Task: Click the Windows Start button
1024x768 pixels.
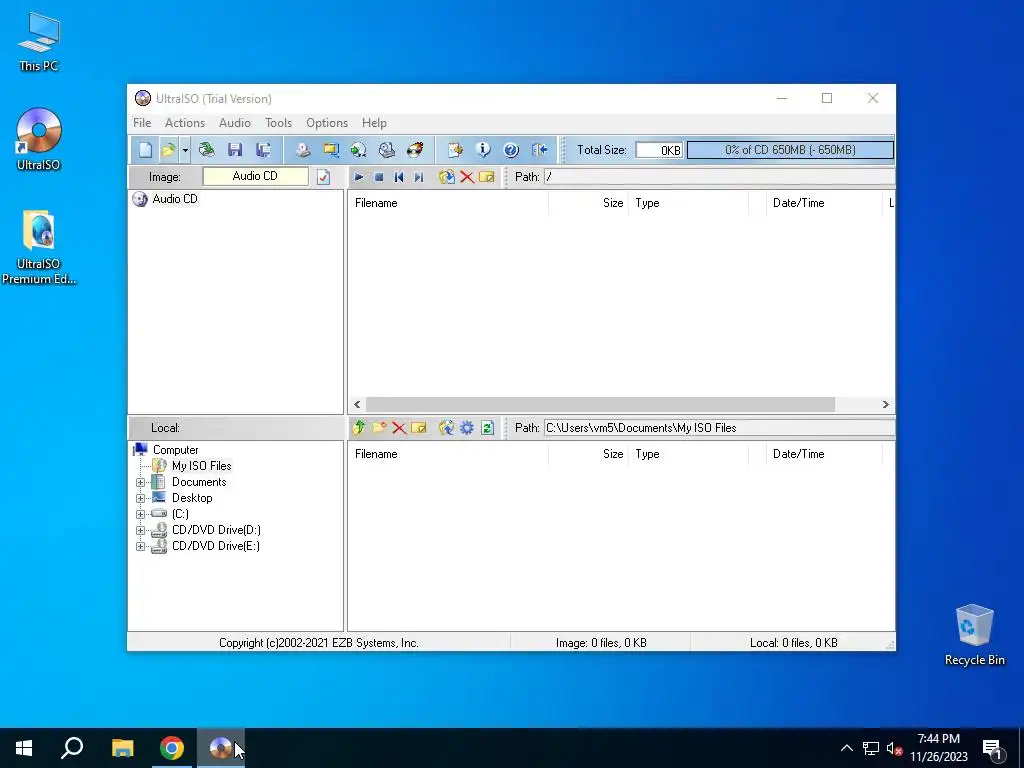Action: 24,748
